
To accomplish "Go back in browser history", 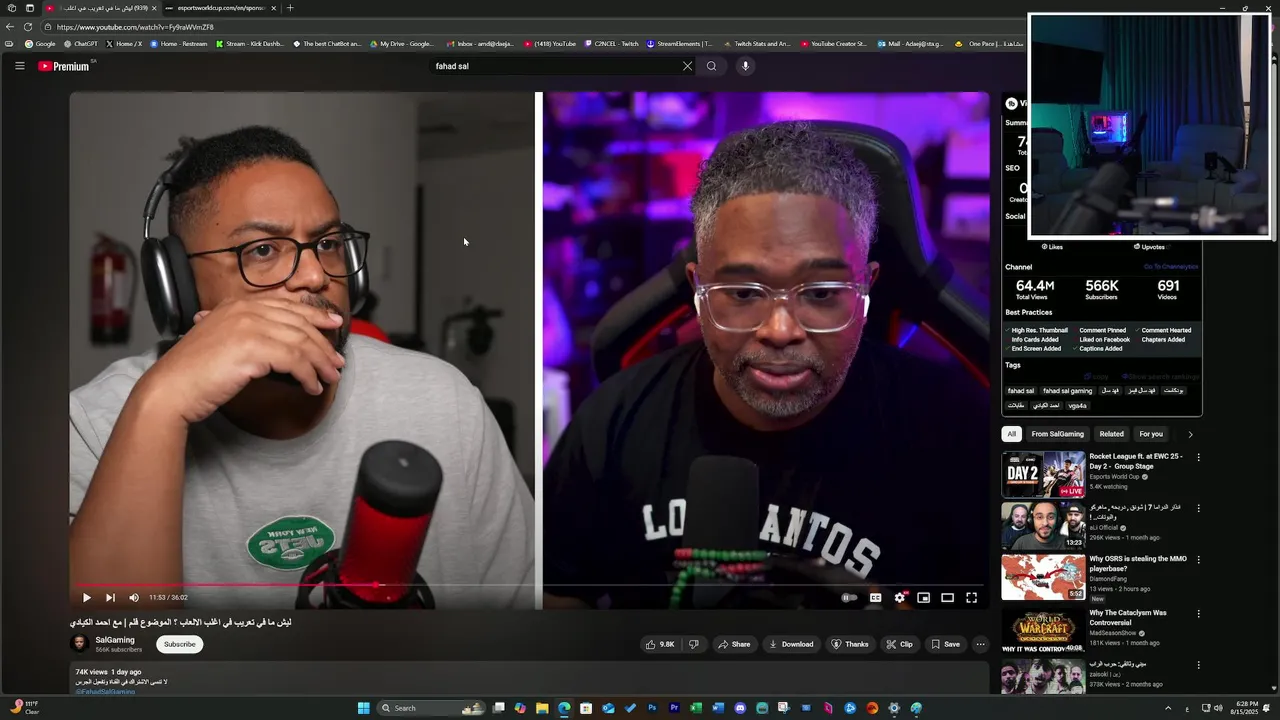I will click(10, 27).
